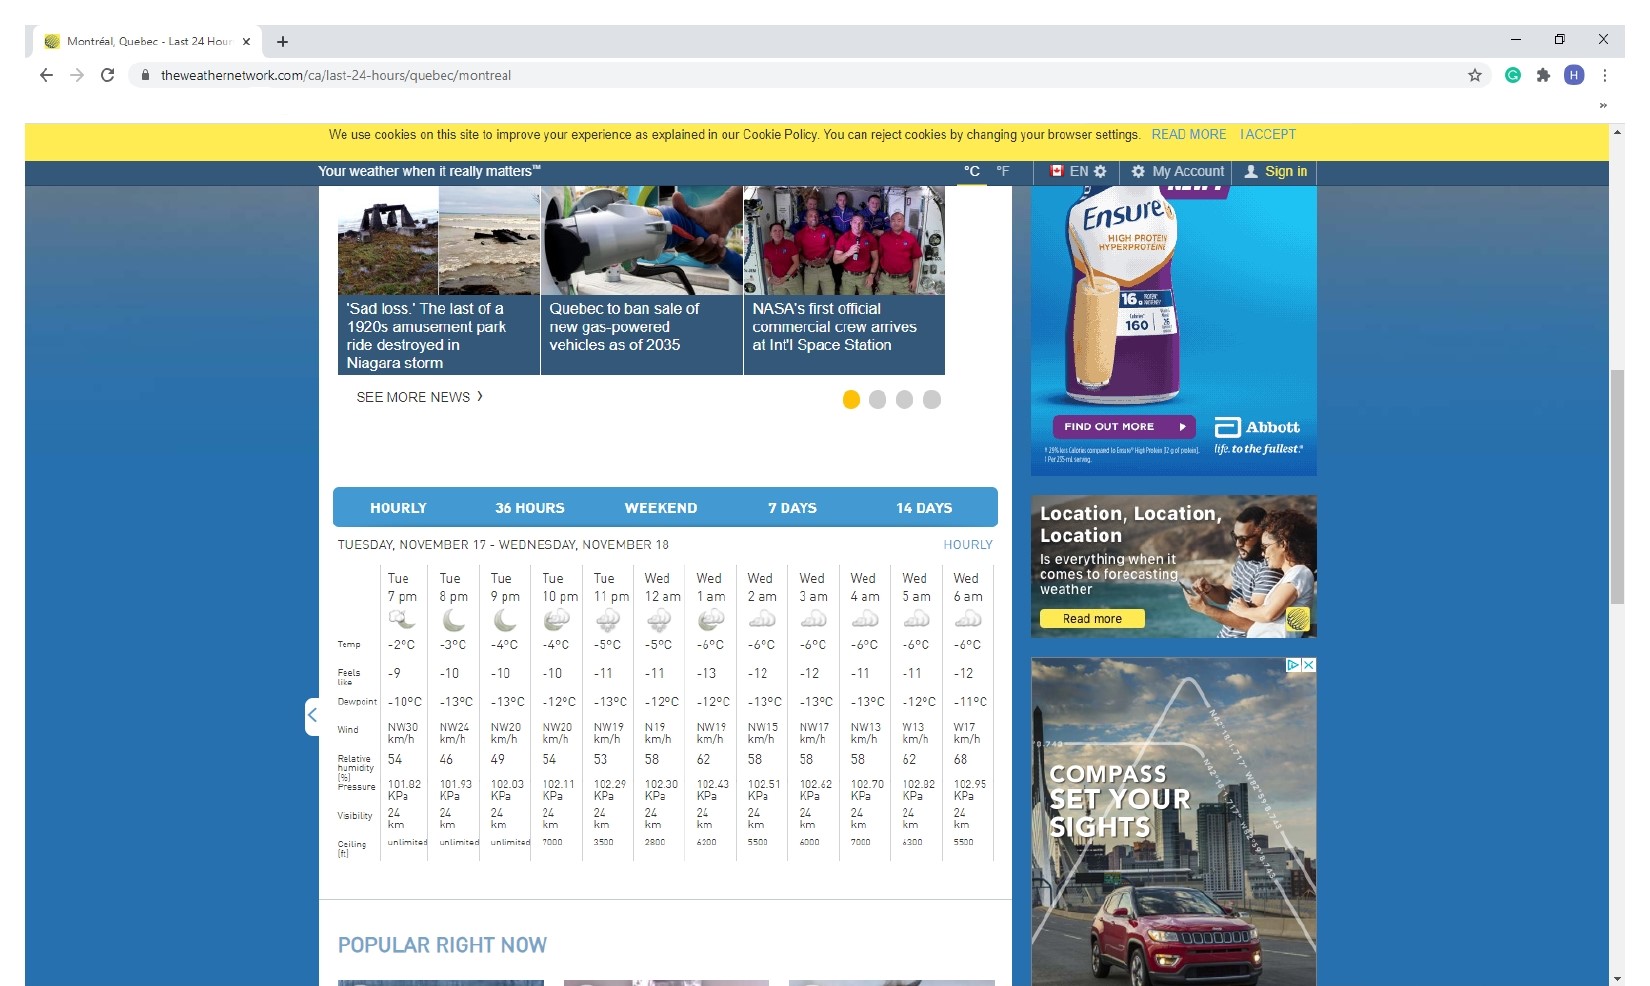Open the Grammarly extension icon
The image size is (1650, 986).
click(x=1513, y=75)
